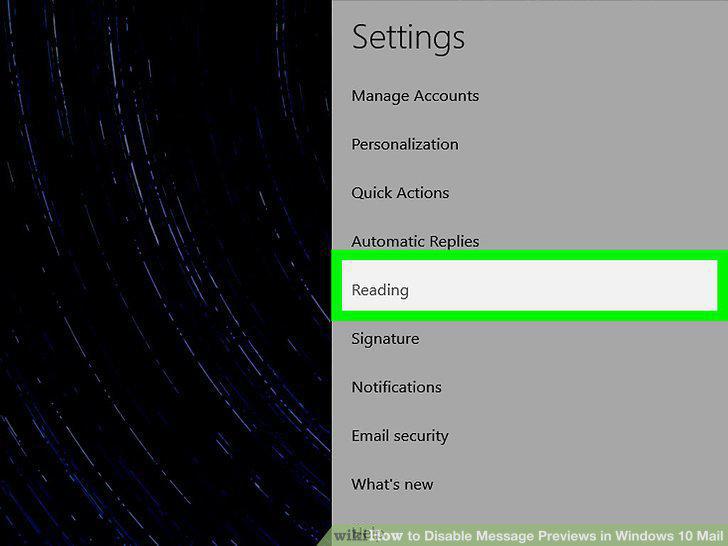Viewport: 728px width, 546px height.
Task: View the What's new entry
Action: click(x=392, y=484)
